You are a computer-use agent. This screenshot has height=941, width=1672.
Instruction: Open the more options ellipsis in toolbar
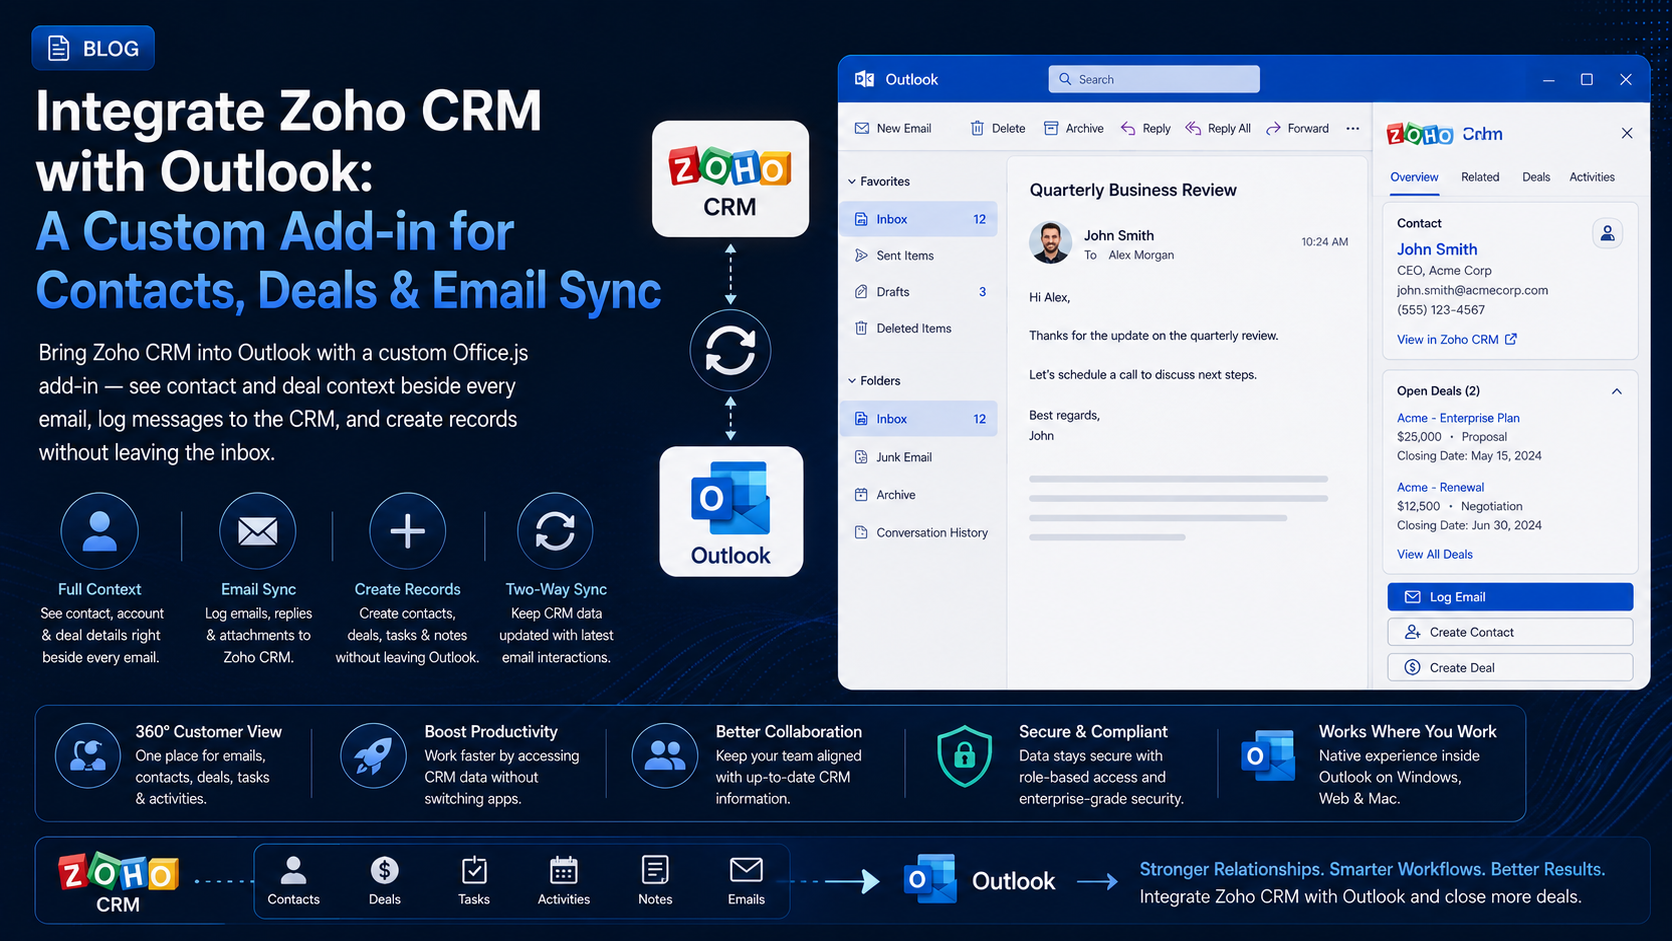(x=1353, y=128)
